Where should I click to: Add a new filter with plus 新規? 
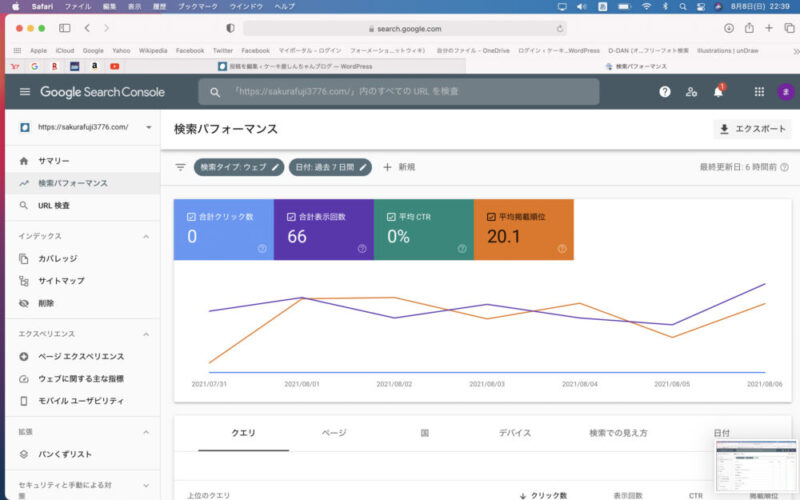399,167
